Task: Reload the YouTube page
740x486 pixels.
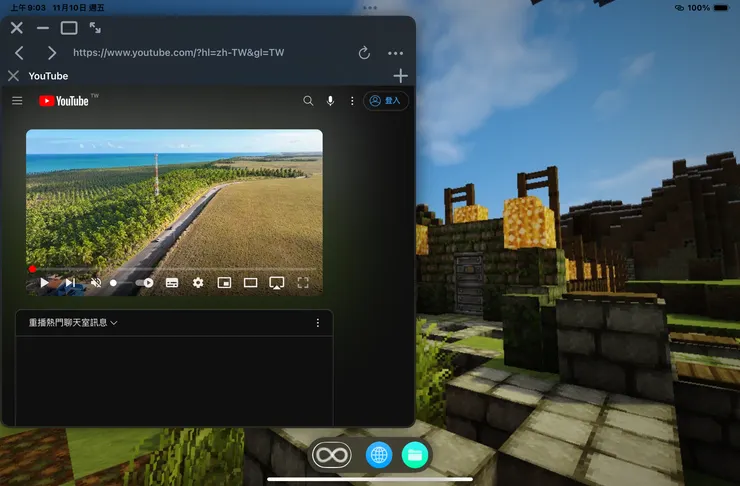Action: coord(364,53)
